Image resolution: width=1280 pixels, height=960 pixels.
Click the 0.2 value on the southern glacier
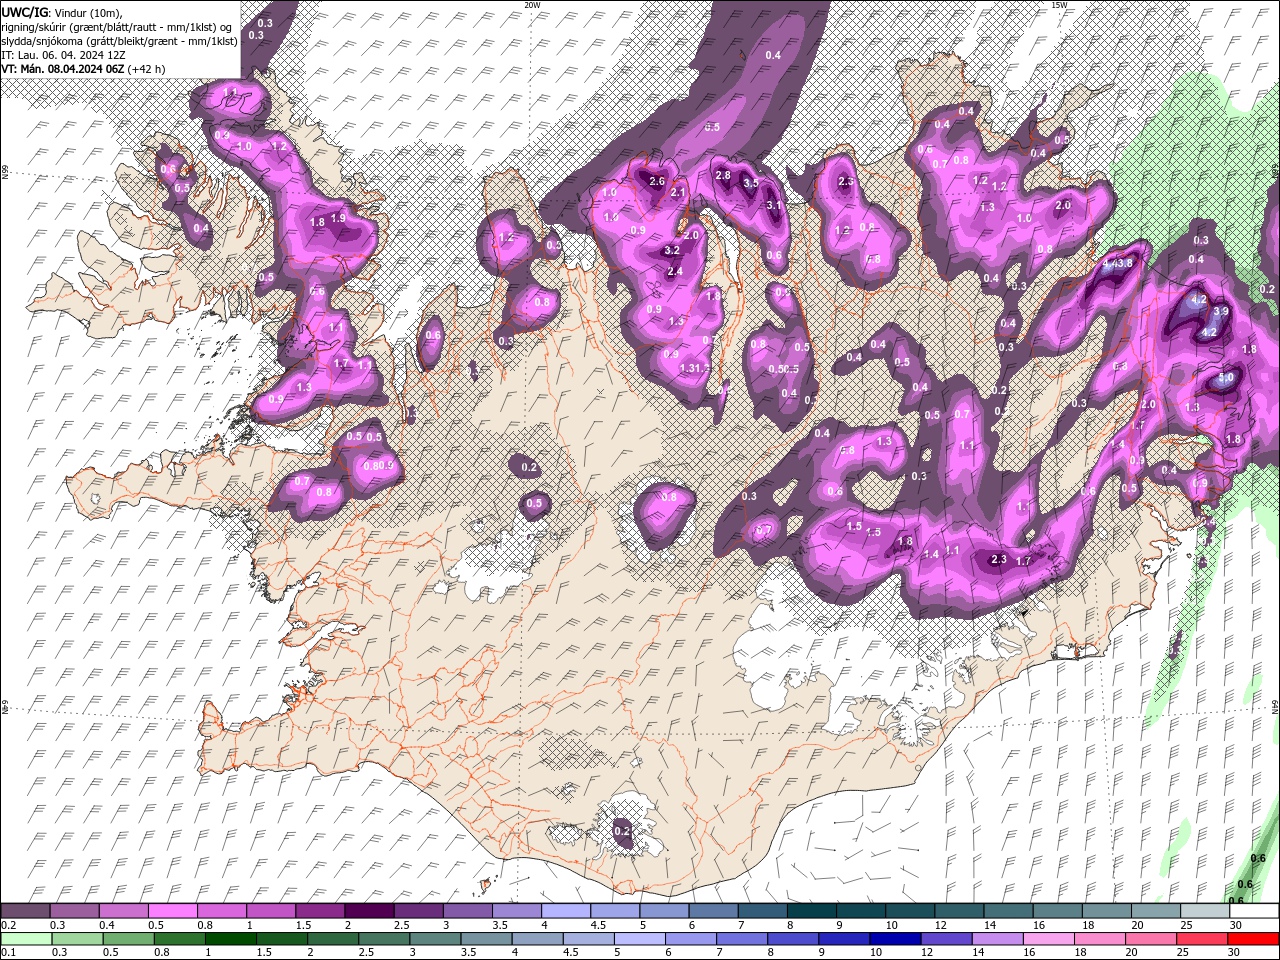[x=621, y=831]
